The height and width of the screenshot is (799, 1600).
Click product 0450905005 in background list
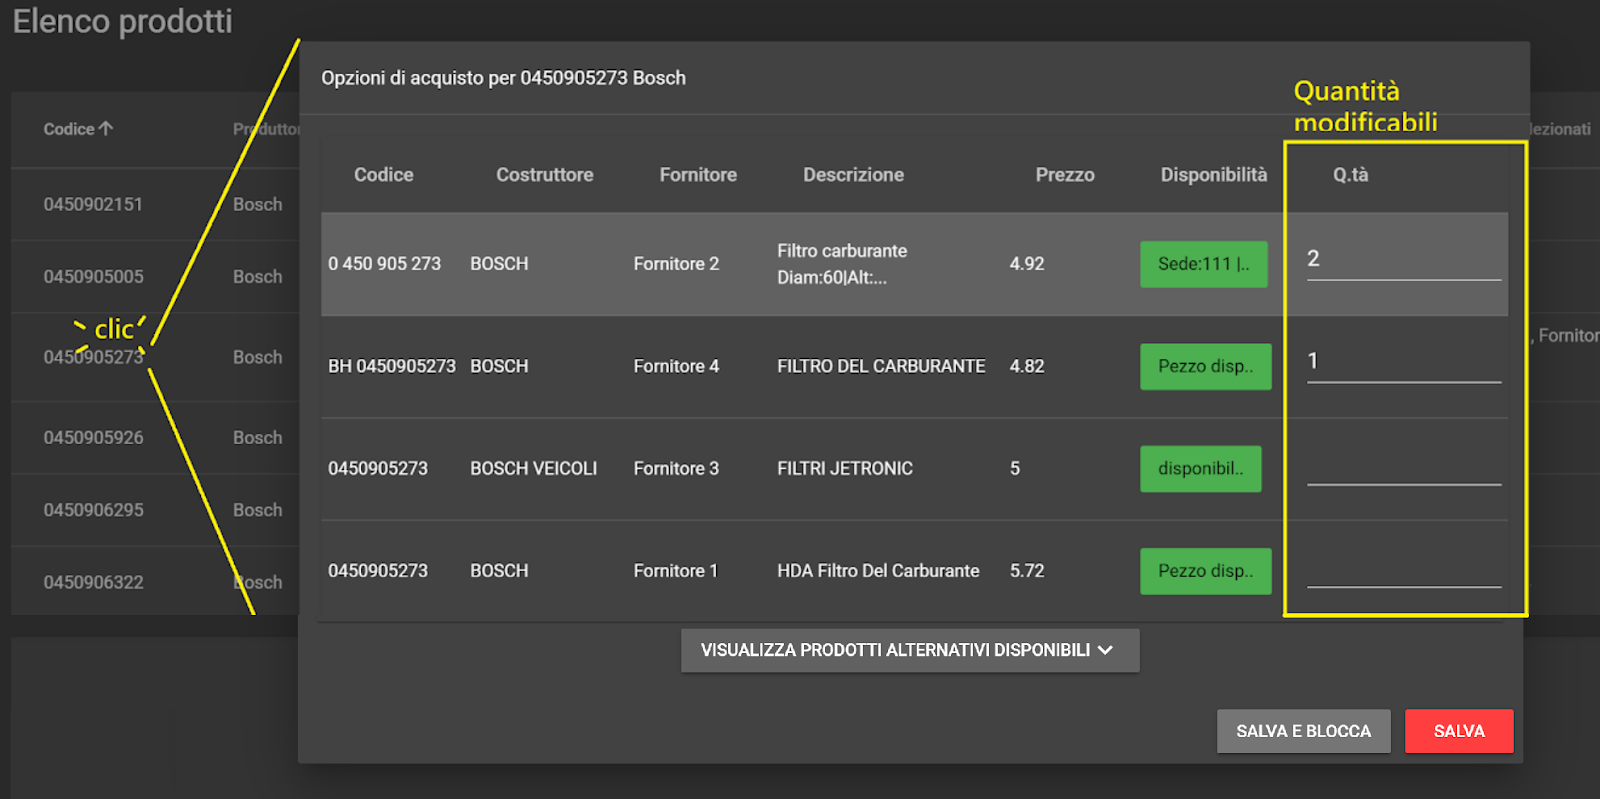(x=93, y=276)
